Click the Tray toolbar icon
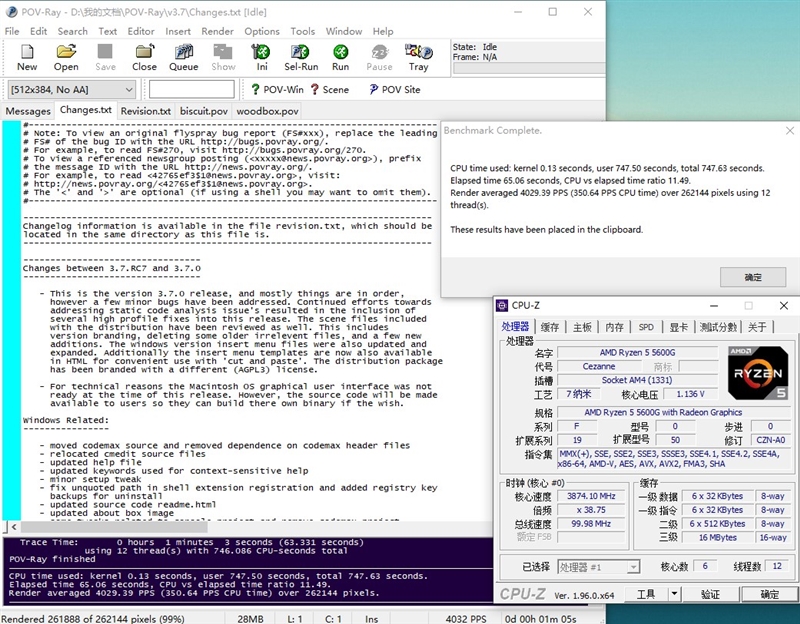This screenshot has height=624, width=800. 419,52
